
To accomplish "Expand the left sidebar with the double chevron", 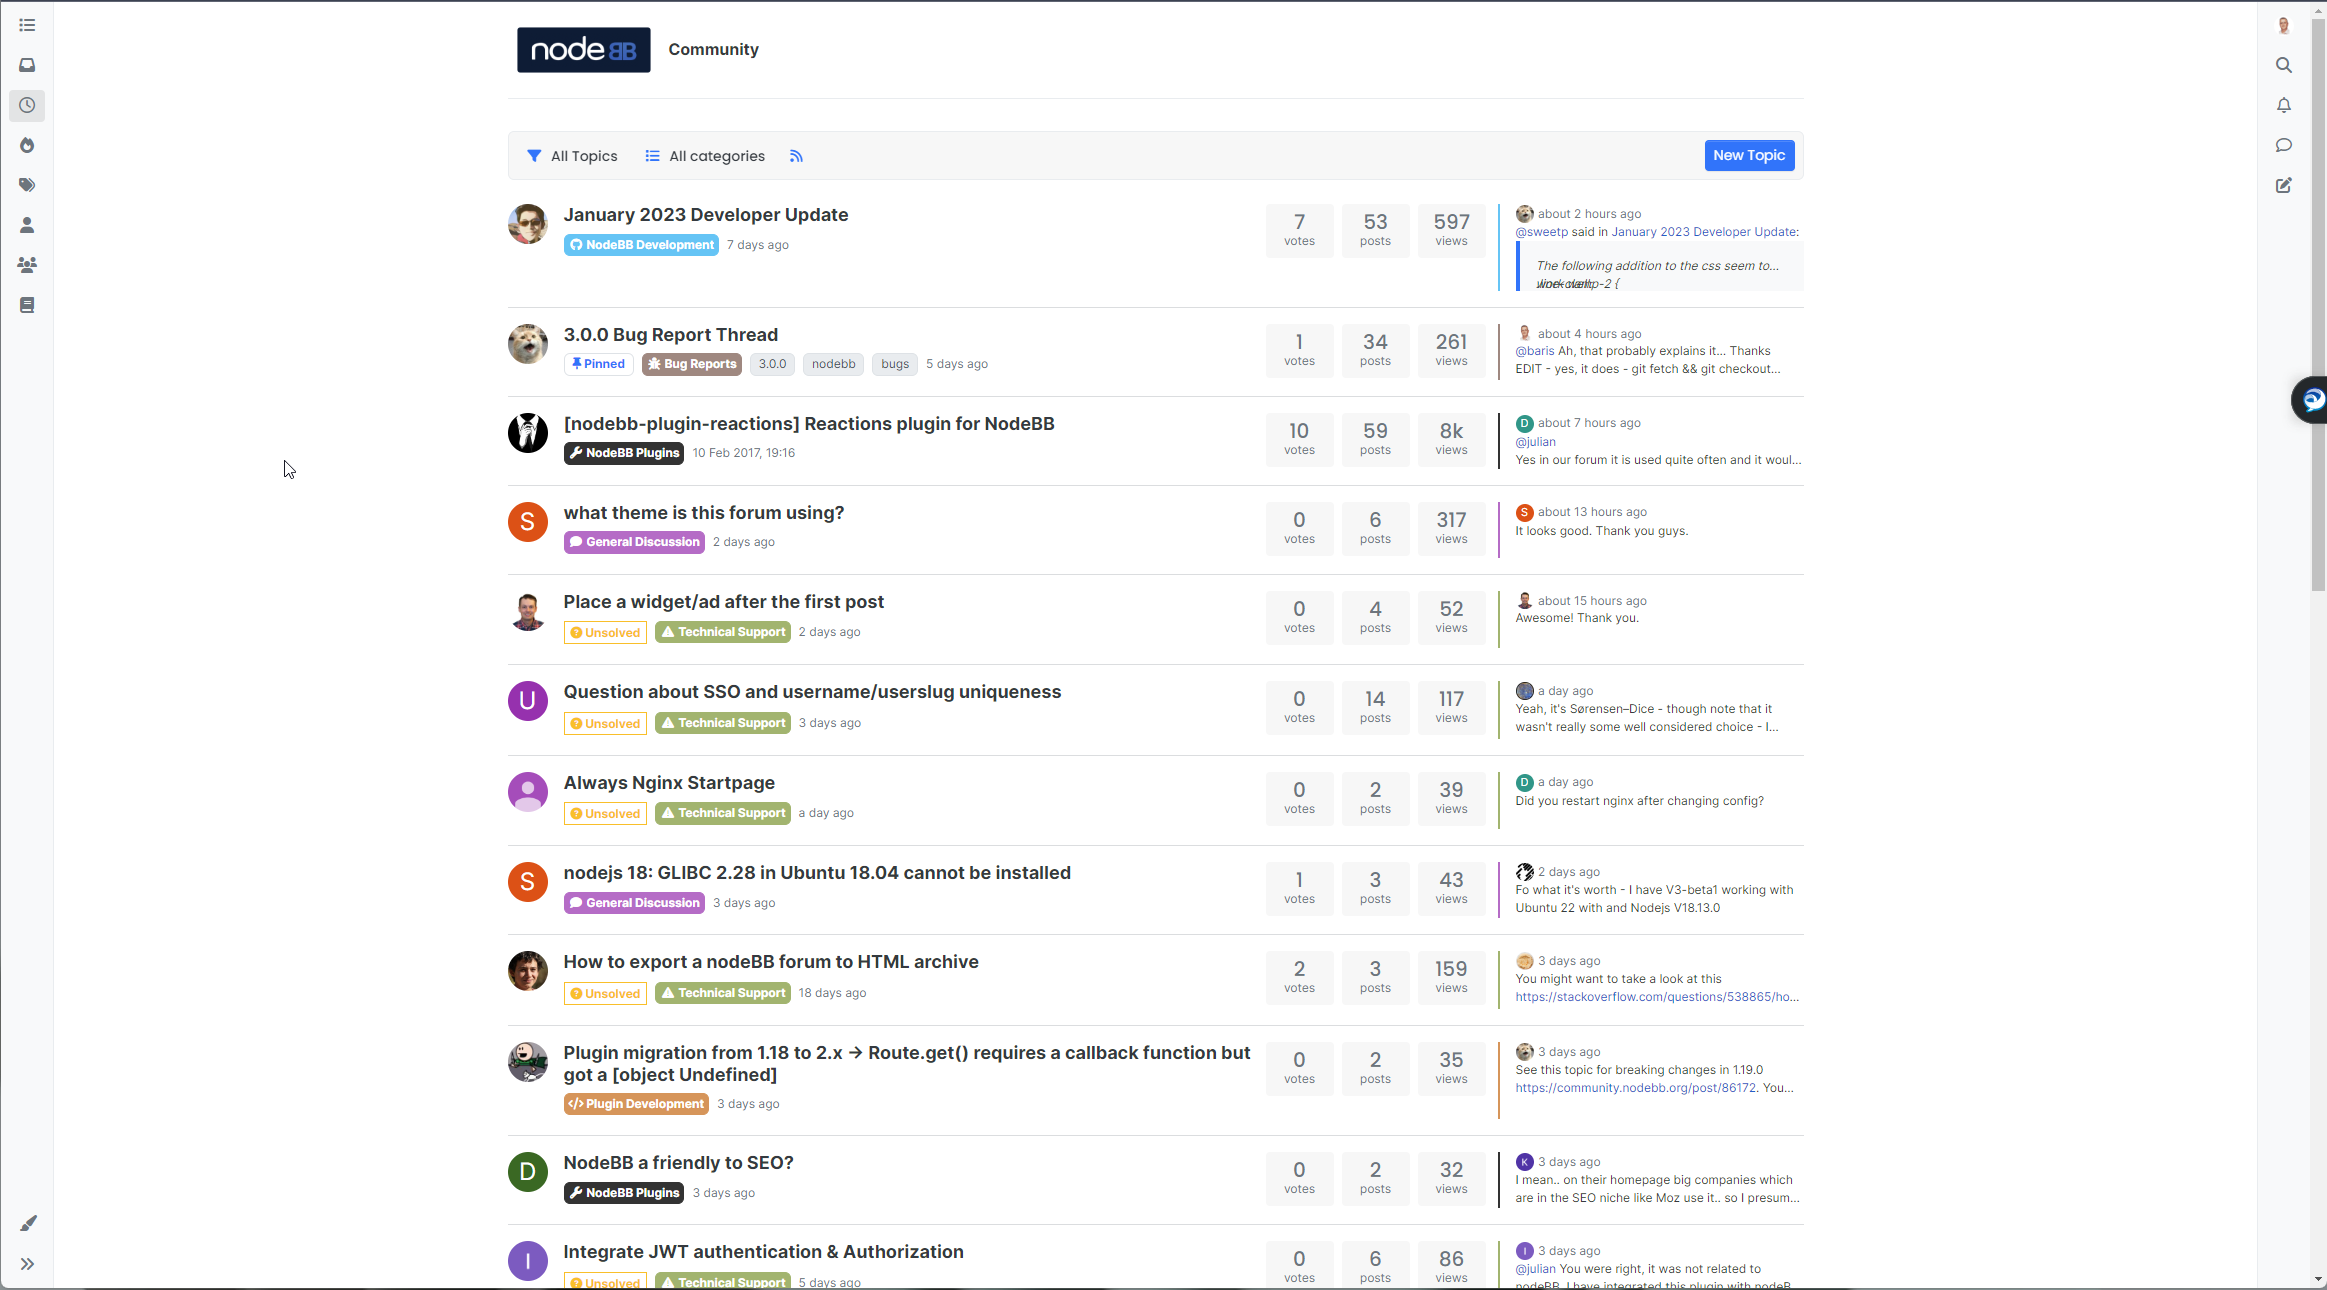I will point(27,1264).
